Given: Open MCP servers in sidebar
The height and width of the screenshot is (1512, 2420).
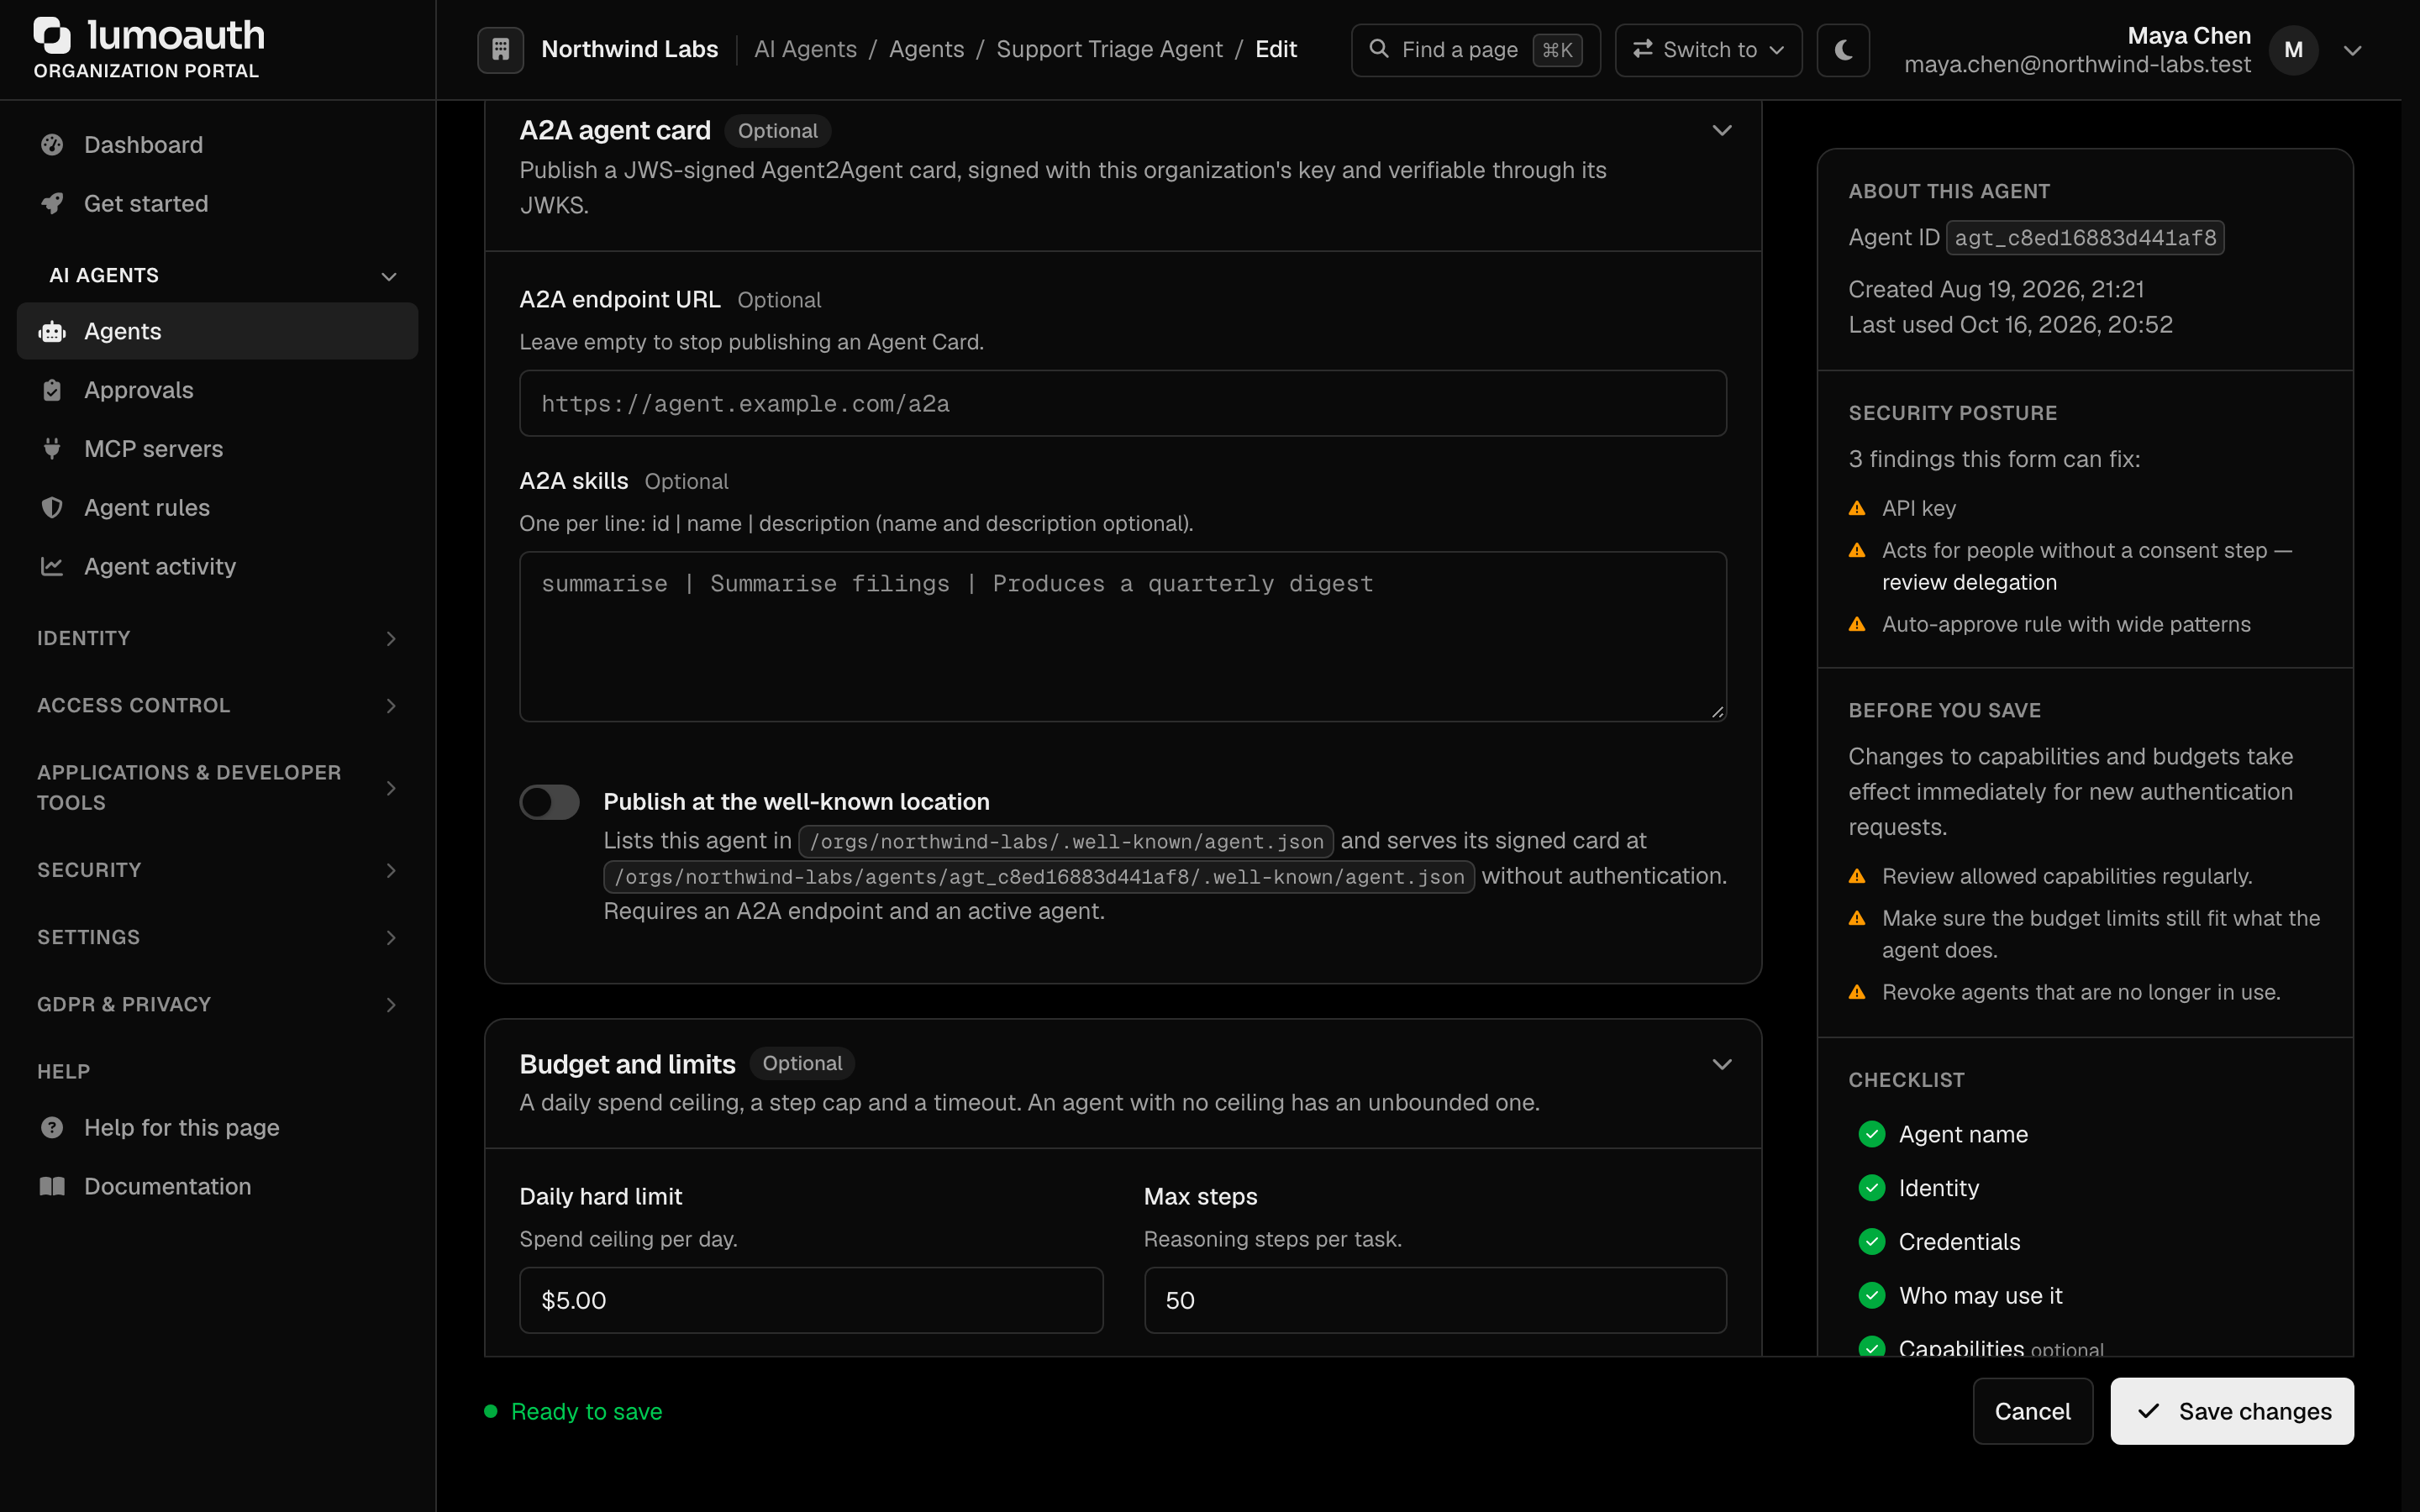Looking at the screenshot, I should click(218, 449).
